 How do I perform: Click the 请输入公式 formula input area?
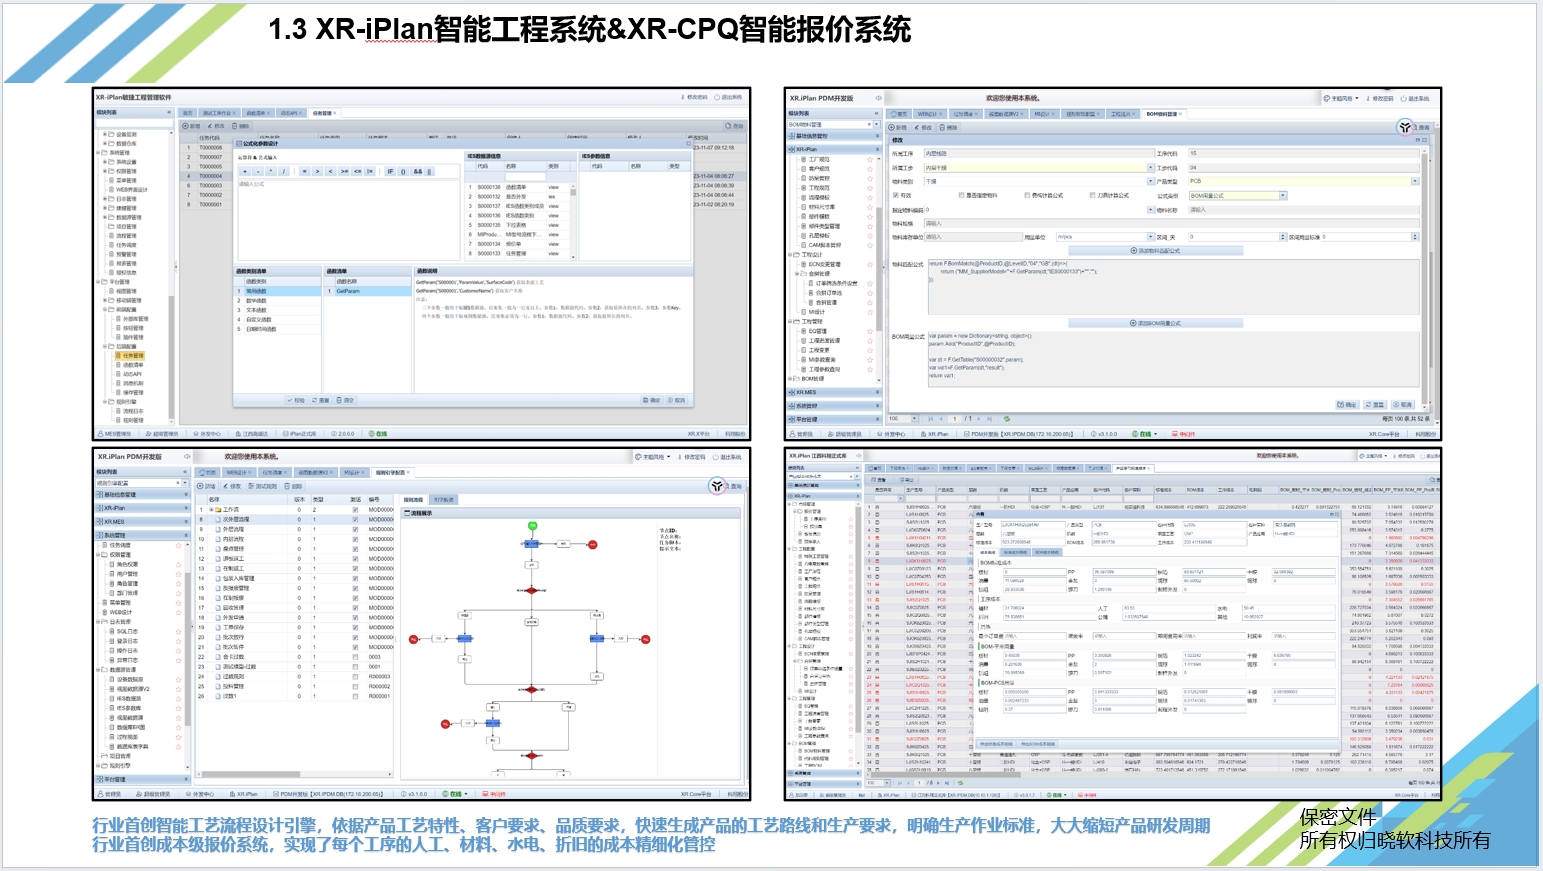(x=348, y=220)
